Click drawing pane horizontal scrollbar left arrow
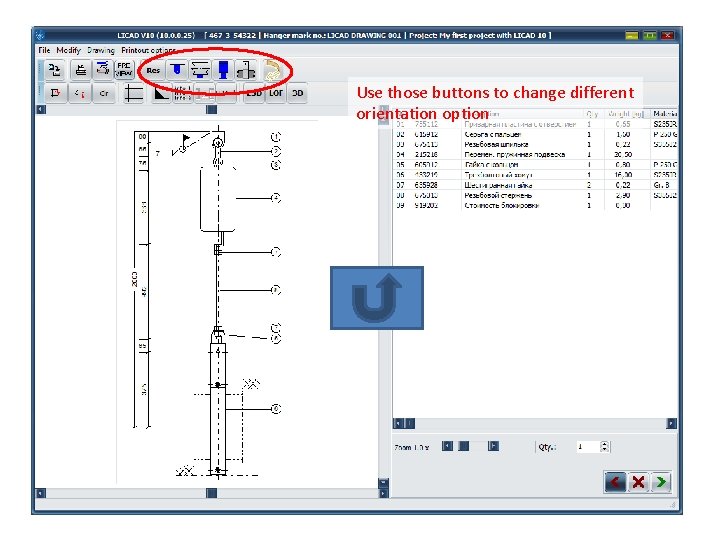Image resolution: width=720 pixels, height=540 pixels. coord(41,493)
